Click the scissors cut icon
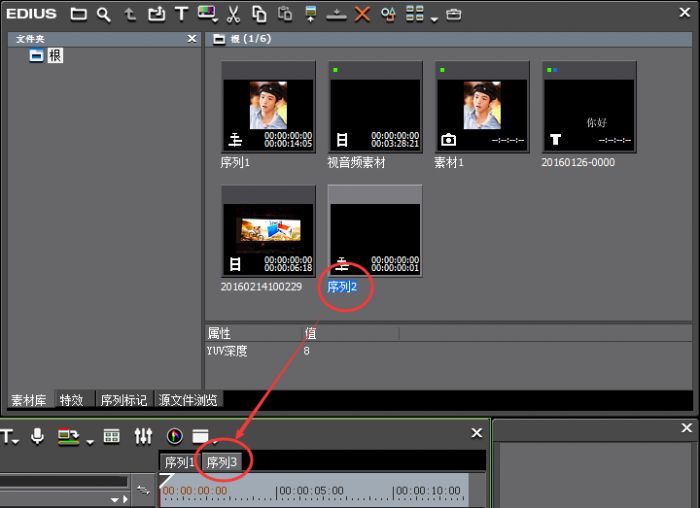 pyautogui.click(x=233, y=14)
